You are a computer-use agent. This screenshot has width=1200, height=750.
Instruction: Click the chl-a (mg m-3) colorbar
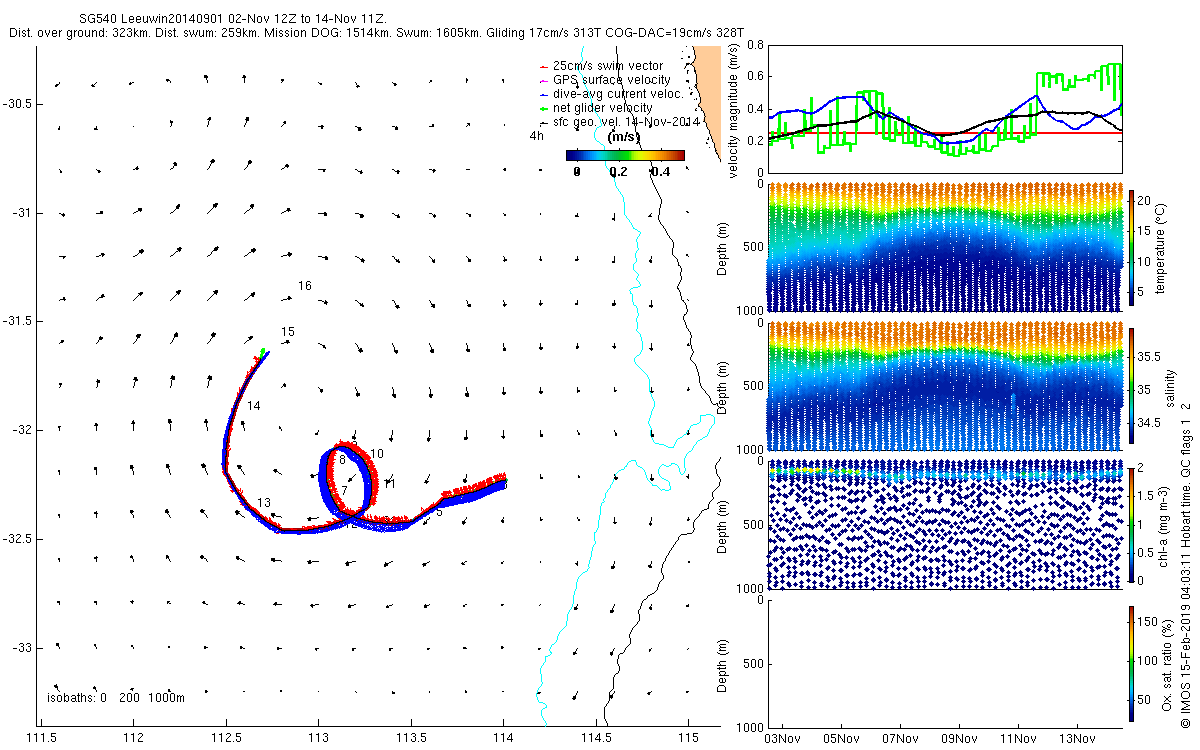(1132, 523)
